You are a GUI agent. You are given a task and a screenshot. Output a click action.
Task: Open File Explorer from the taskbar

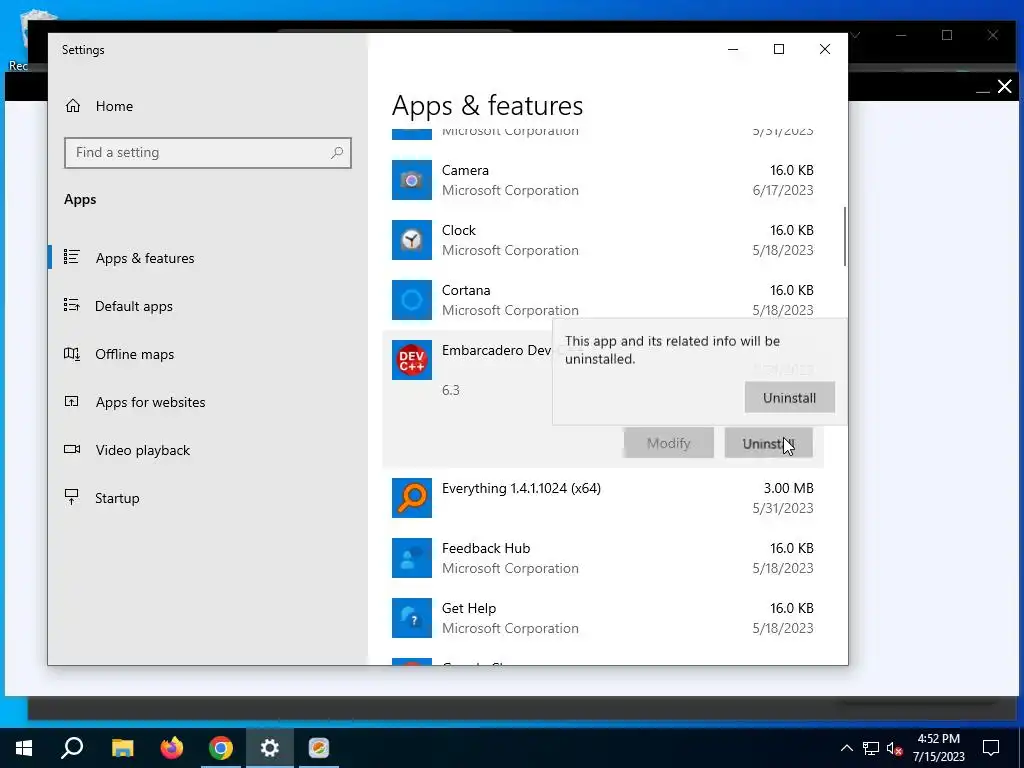click(122, 748)
